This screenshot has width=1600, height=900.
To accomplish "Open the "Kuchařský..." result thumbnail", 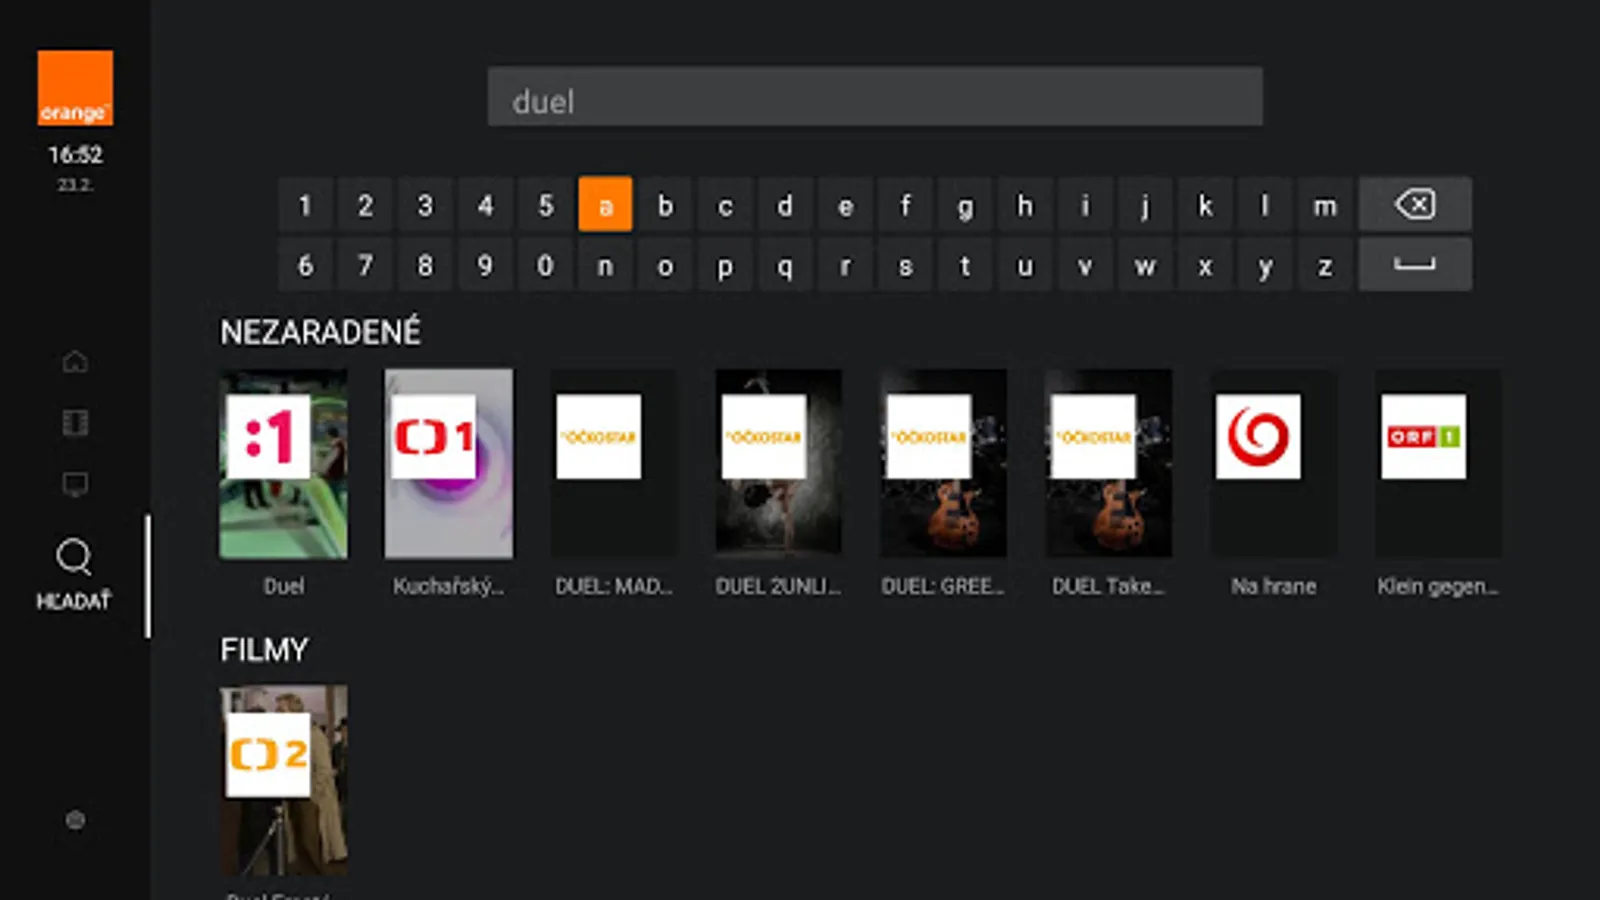I will pyautogui.click(x=449, y=463).
